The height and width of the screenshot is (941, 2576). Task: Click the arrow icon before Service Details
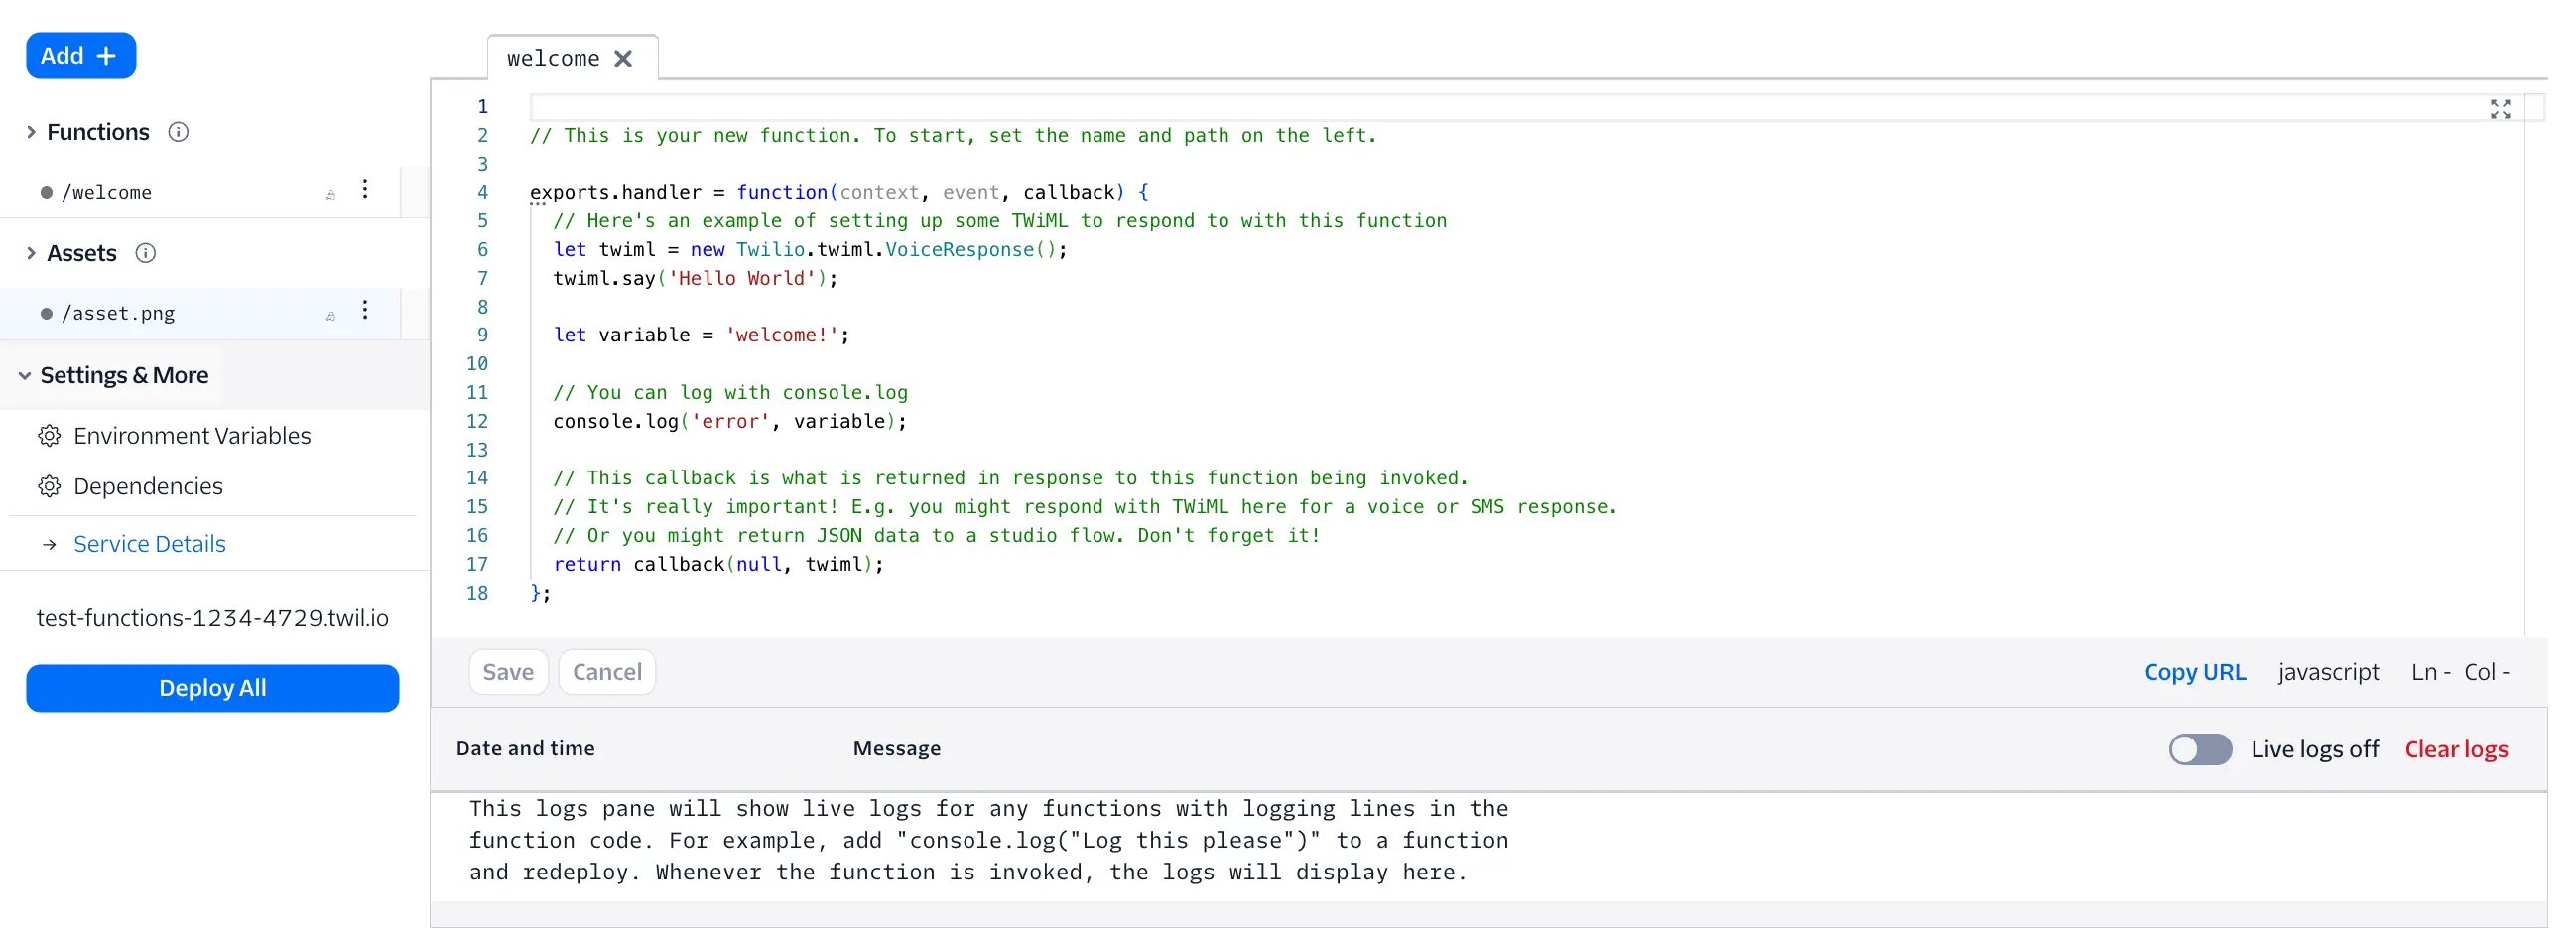click(49, 545)
